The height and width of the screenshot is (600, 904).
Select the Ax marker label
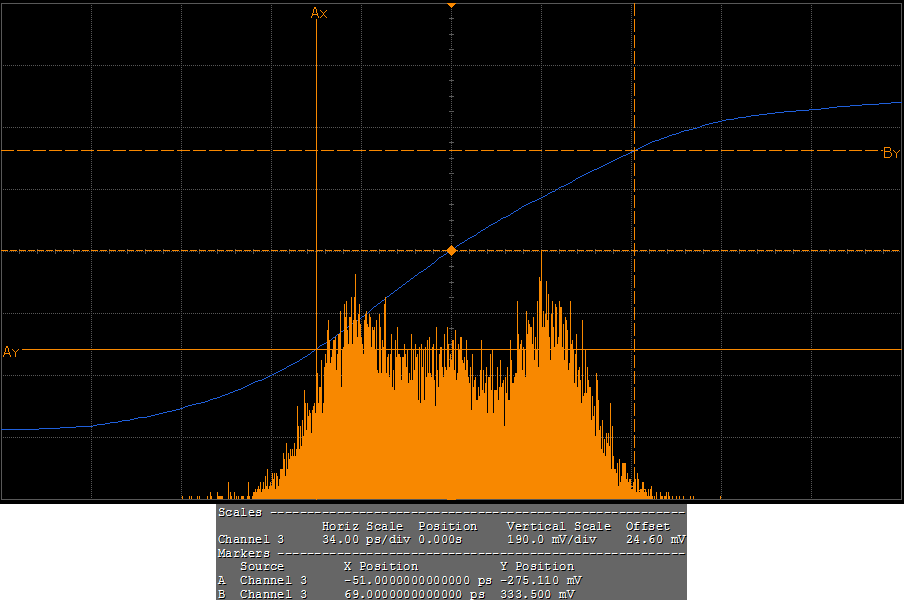(319, 13)
